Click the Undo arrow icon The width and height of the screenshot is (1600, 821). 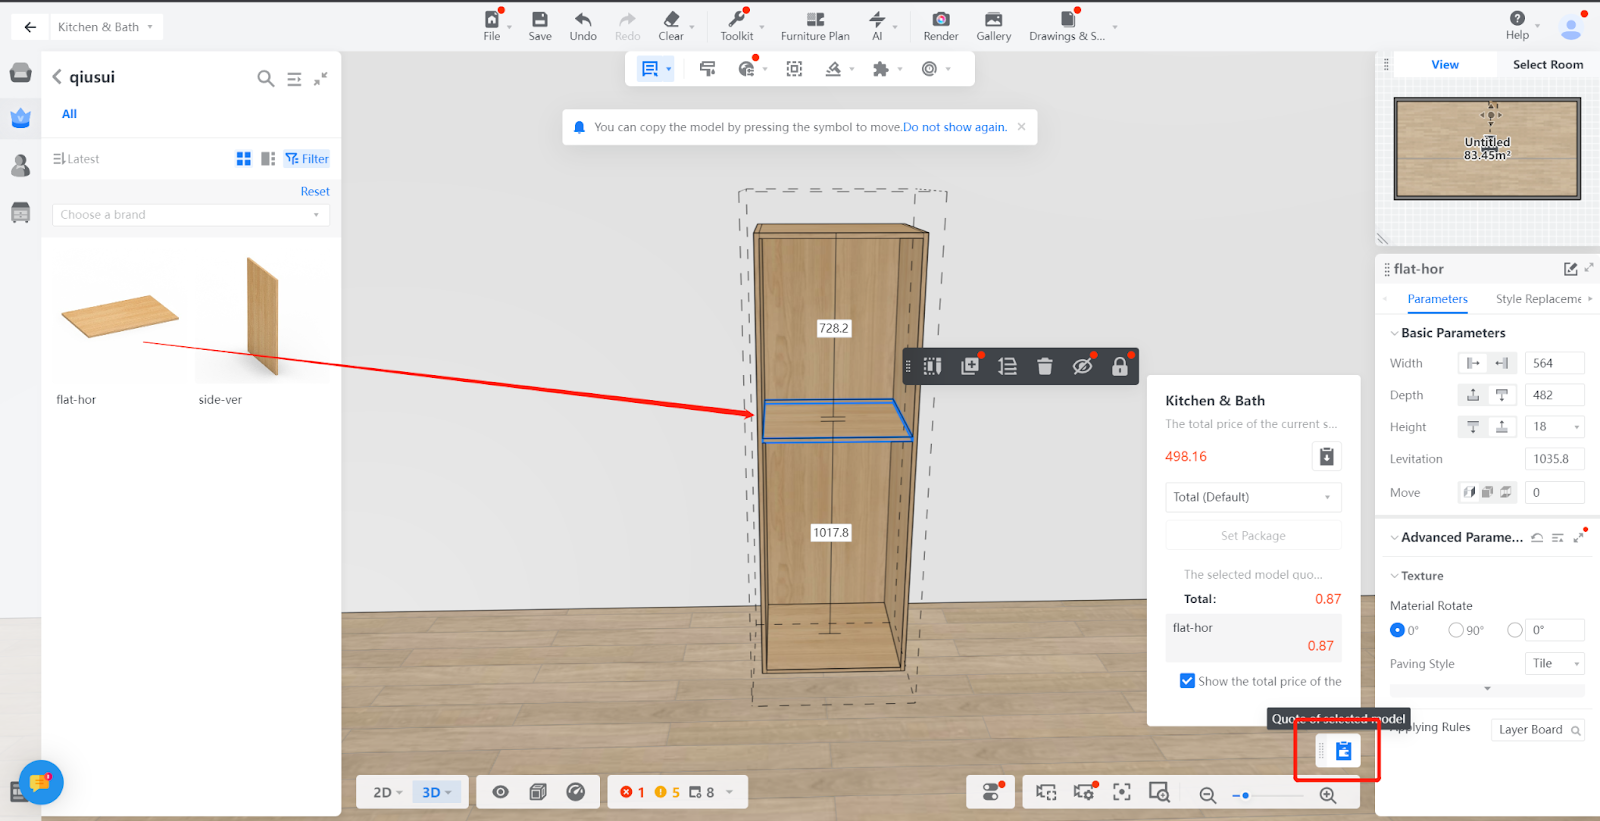pyautogui.click(x=583, y=20)
